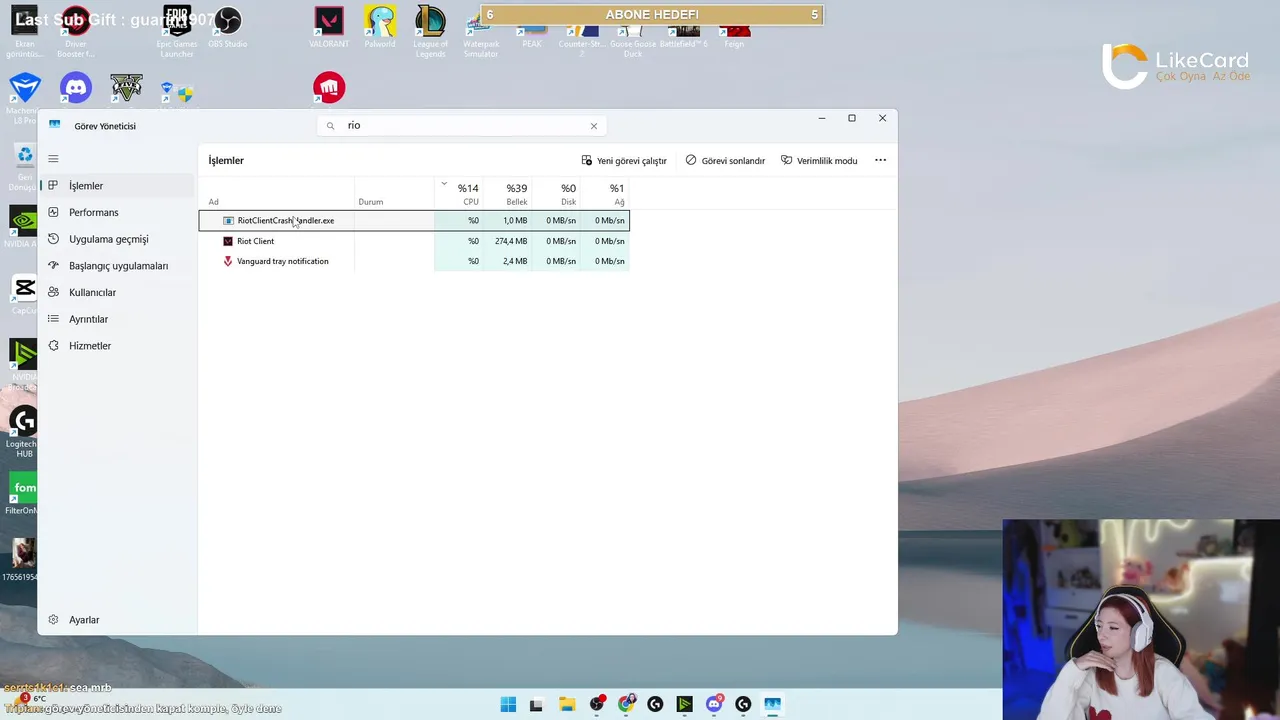Click Yeni görevi çalıştır button

[624, 160]
